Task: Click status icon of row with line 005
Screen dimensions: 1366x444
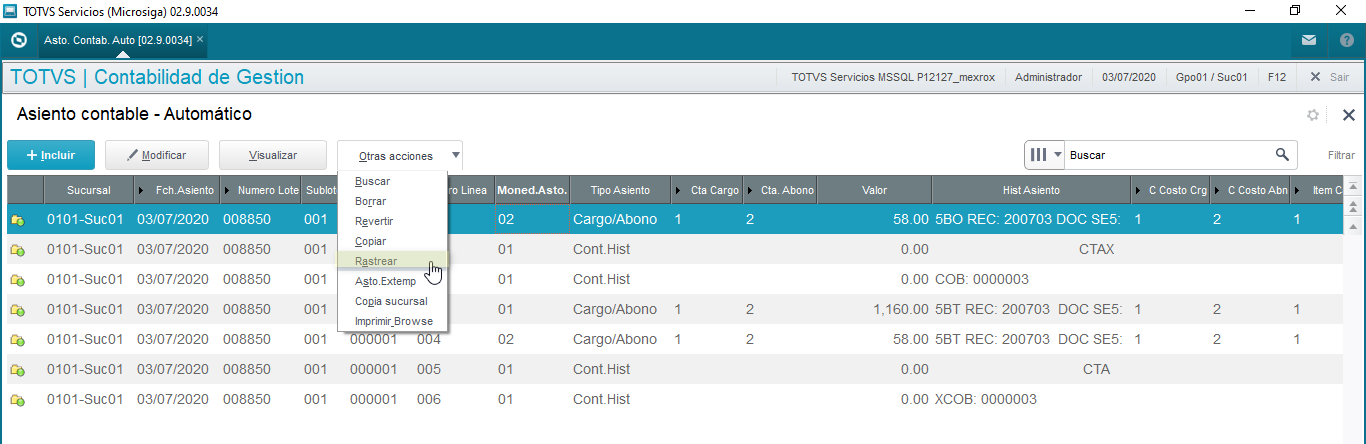Action: point(18,370)
